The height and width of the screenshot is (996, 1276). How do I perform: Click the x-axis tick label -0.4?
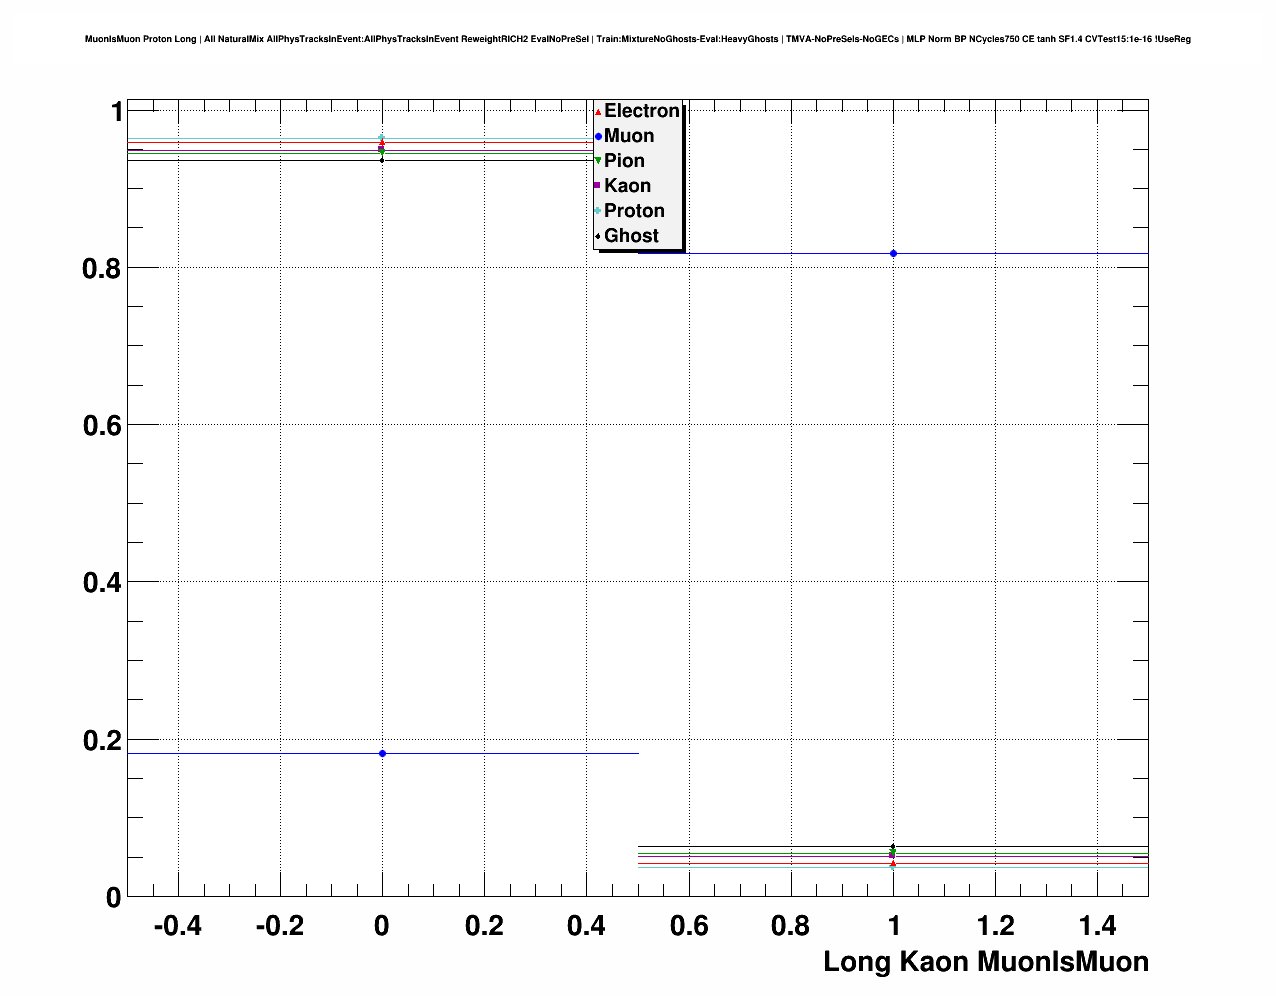tap(177, 927)
